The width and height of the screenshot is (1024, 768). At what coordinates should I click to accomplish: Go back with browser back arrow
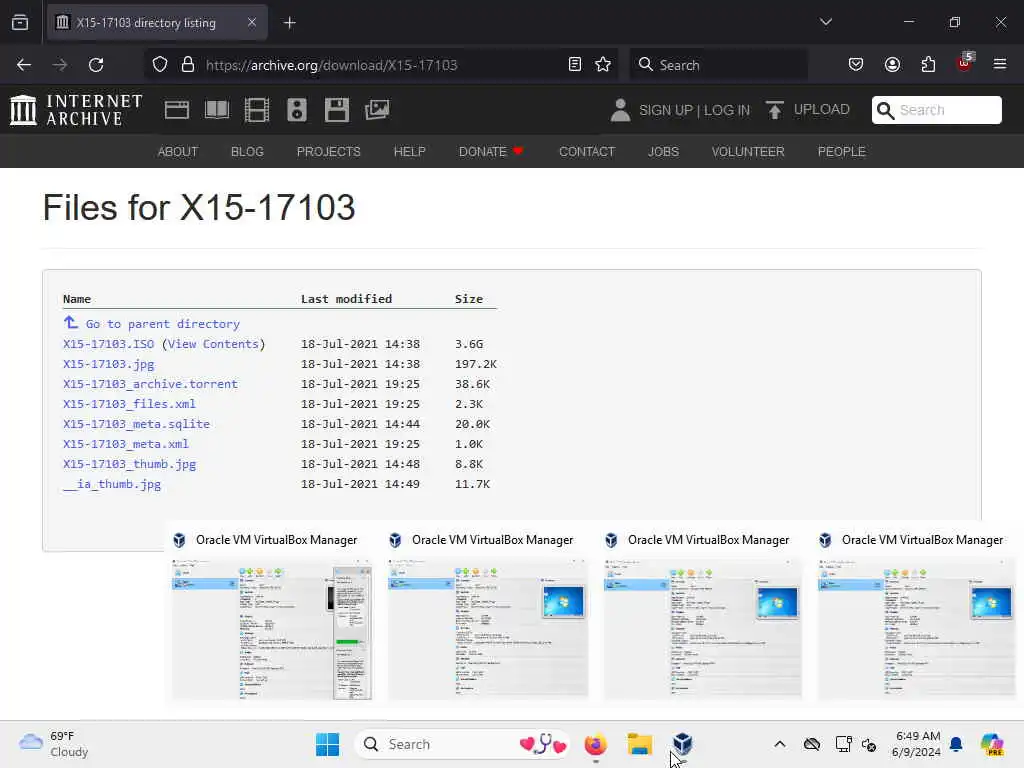tap(24, 65)
